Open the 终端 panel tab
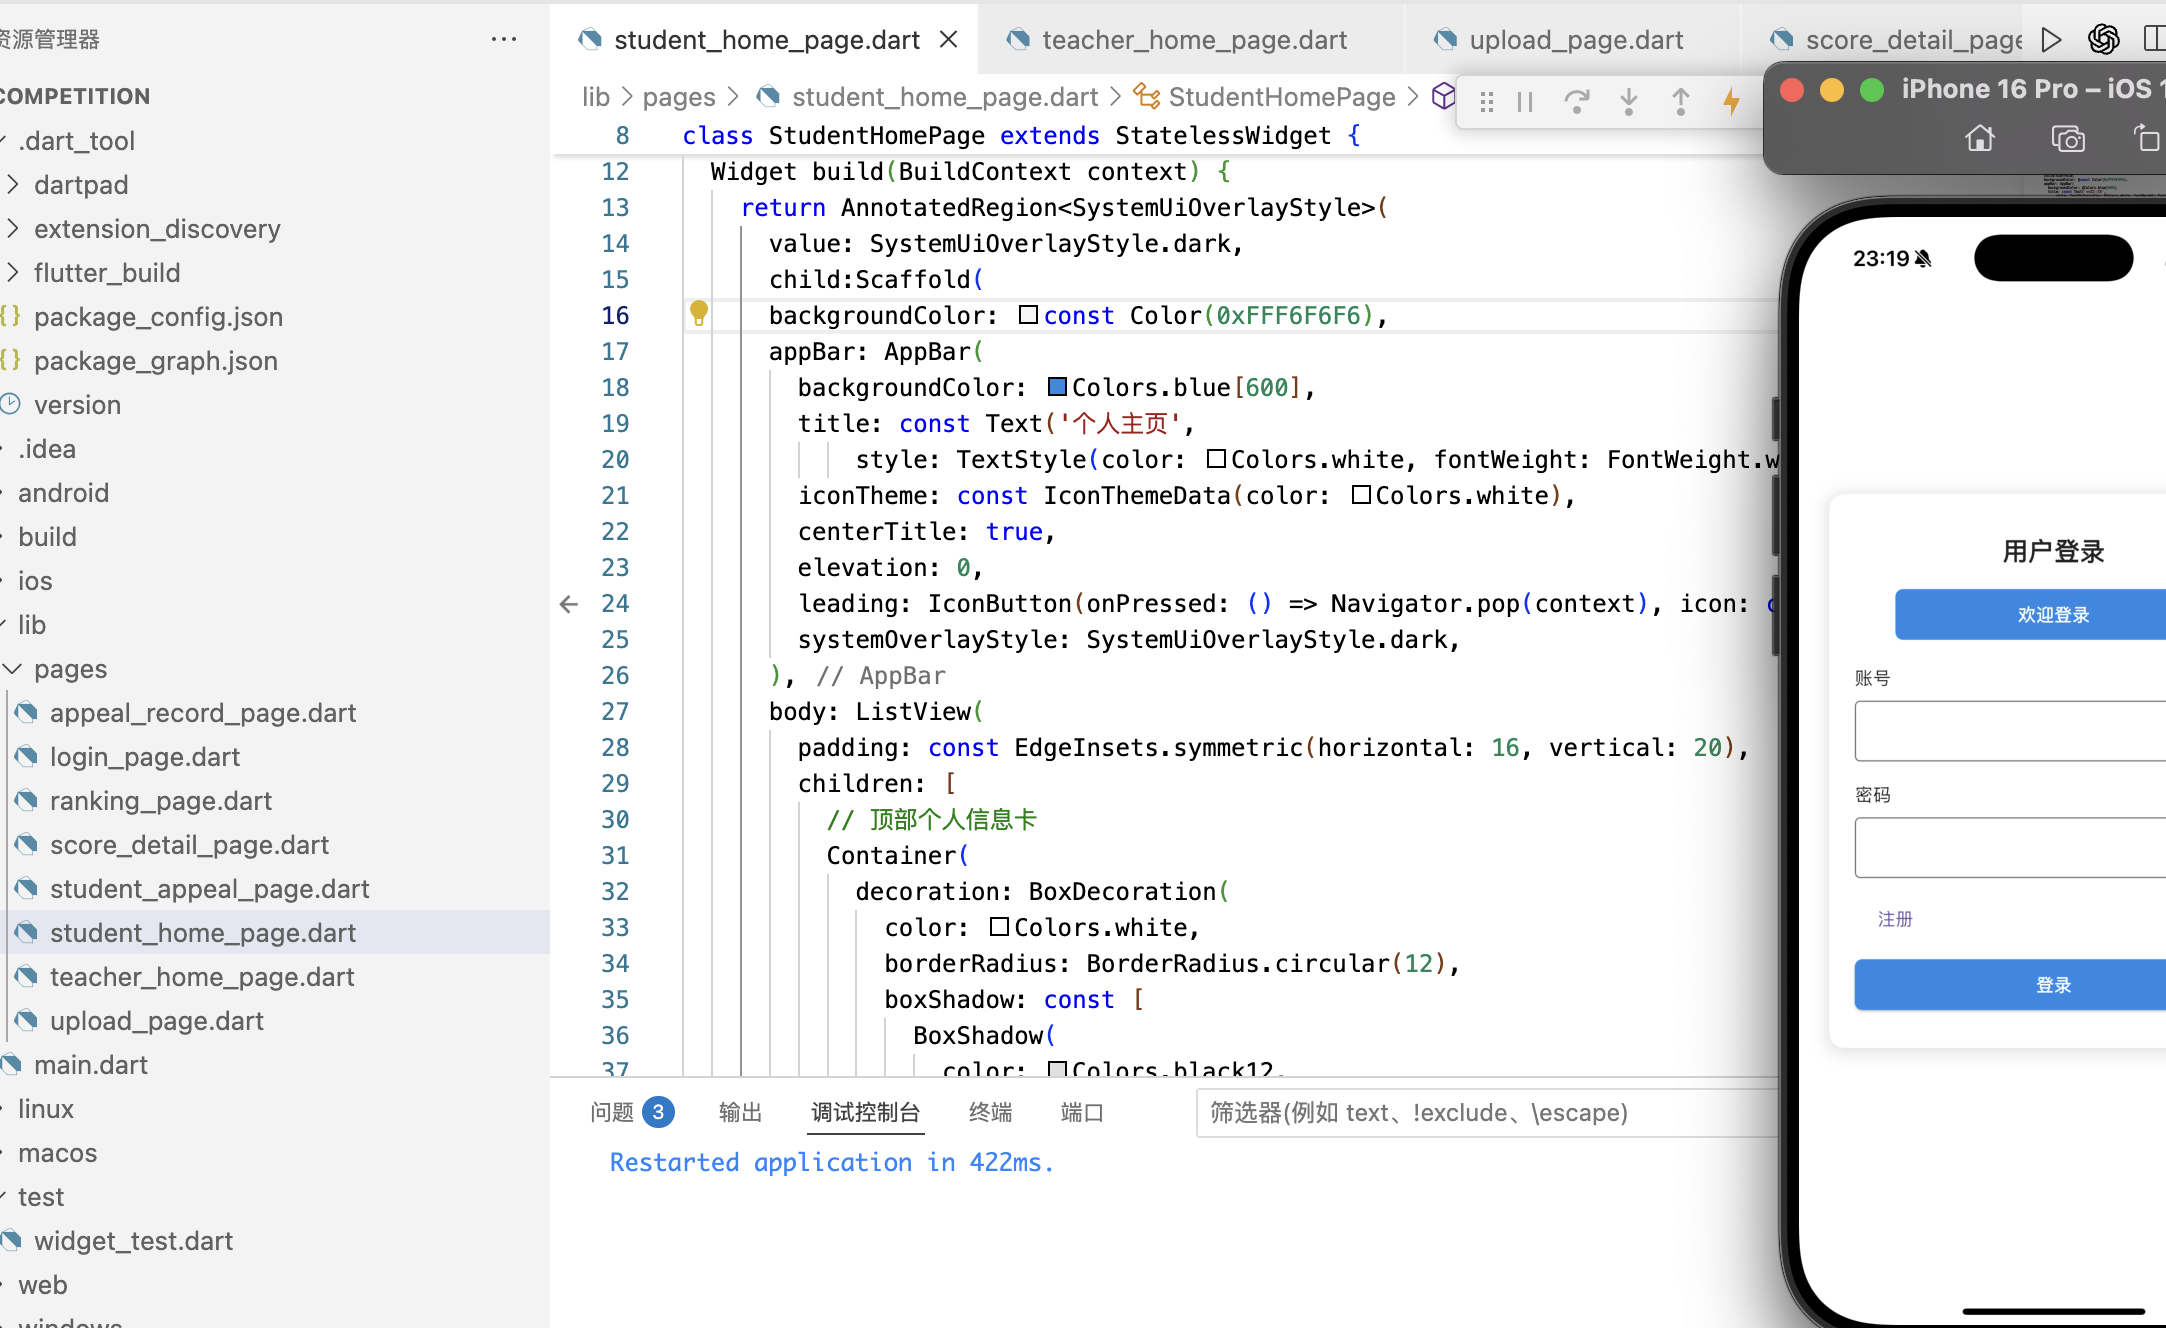 (990, 1112)
